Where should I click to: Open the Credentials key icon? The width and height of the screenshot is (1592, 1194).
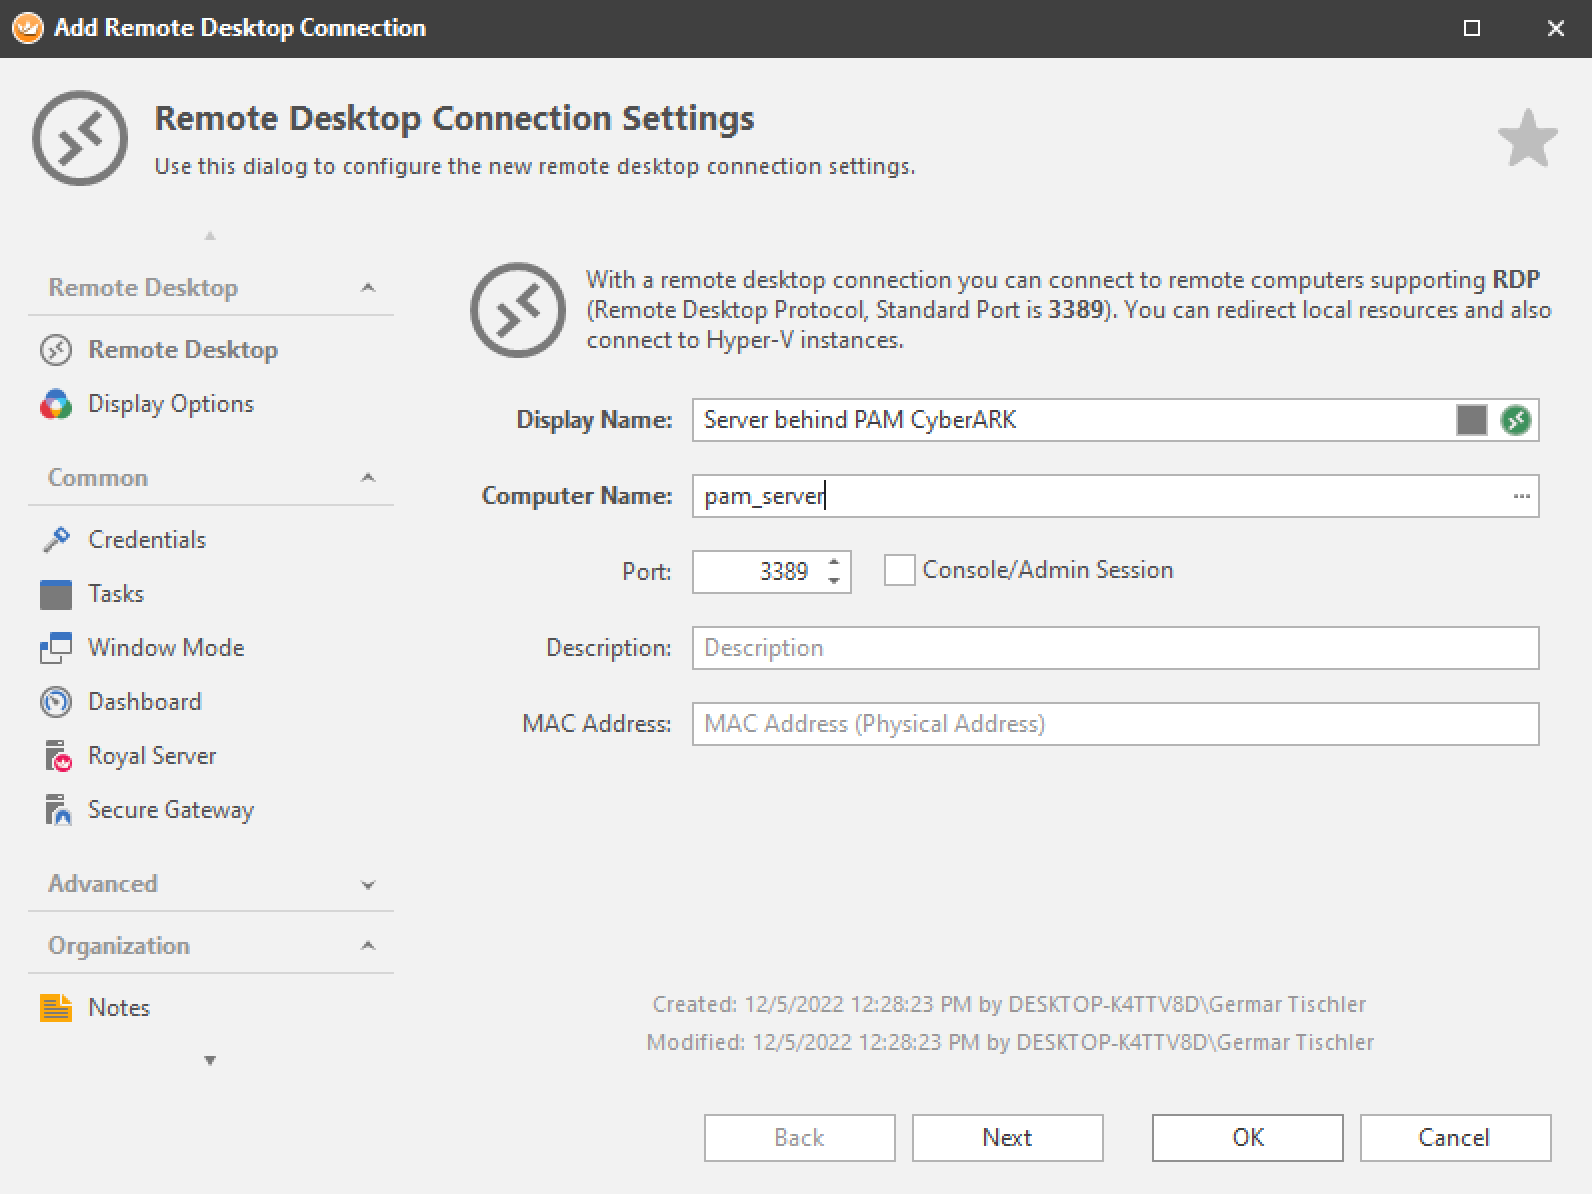(x=56, y=540)
